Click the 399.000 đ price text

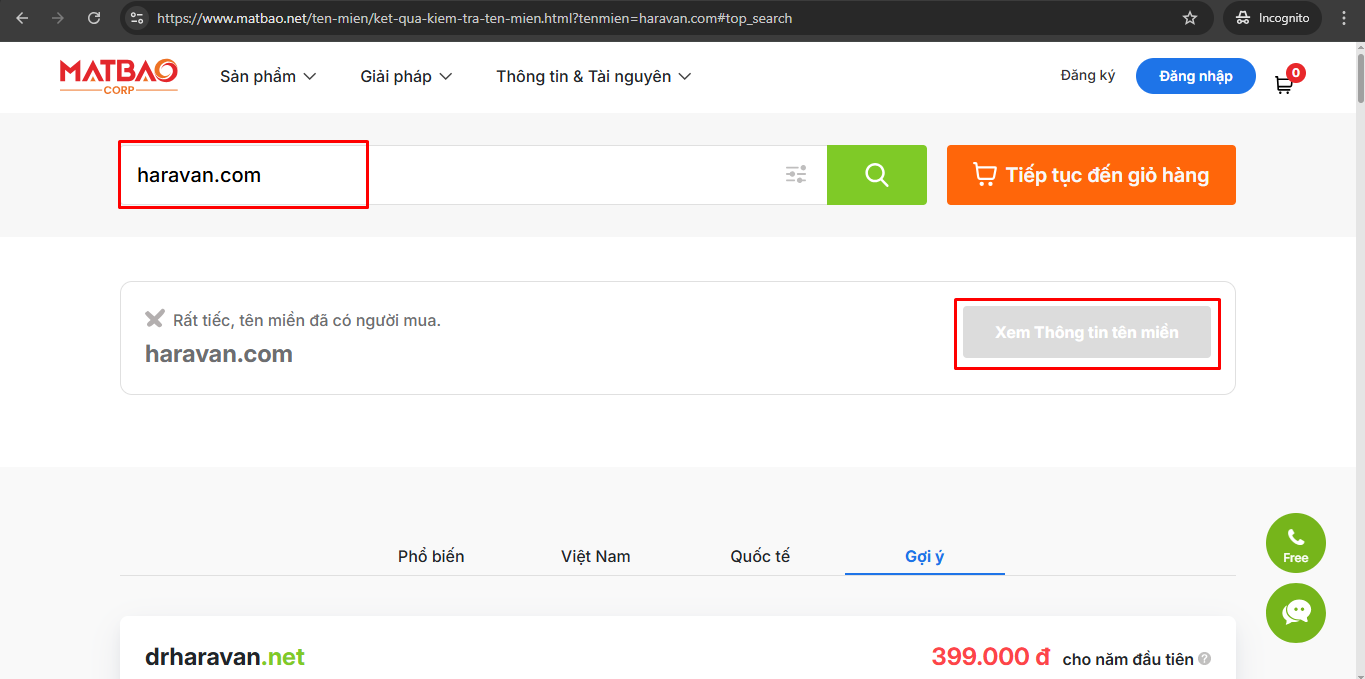[991, 657]
